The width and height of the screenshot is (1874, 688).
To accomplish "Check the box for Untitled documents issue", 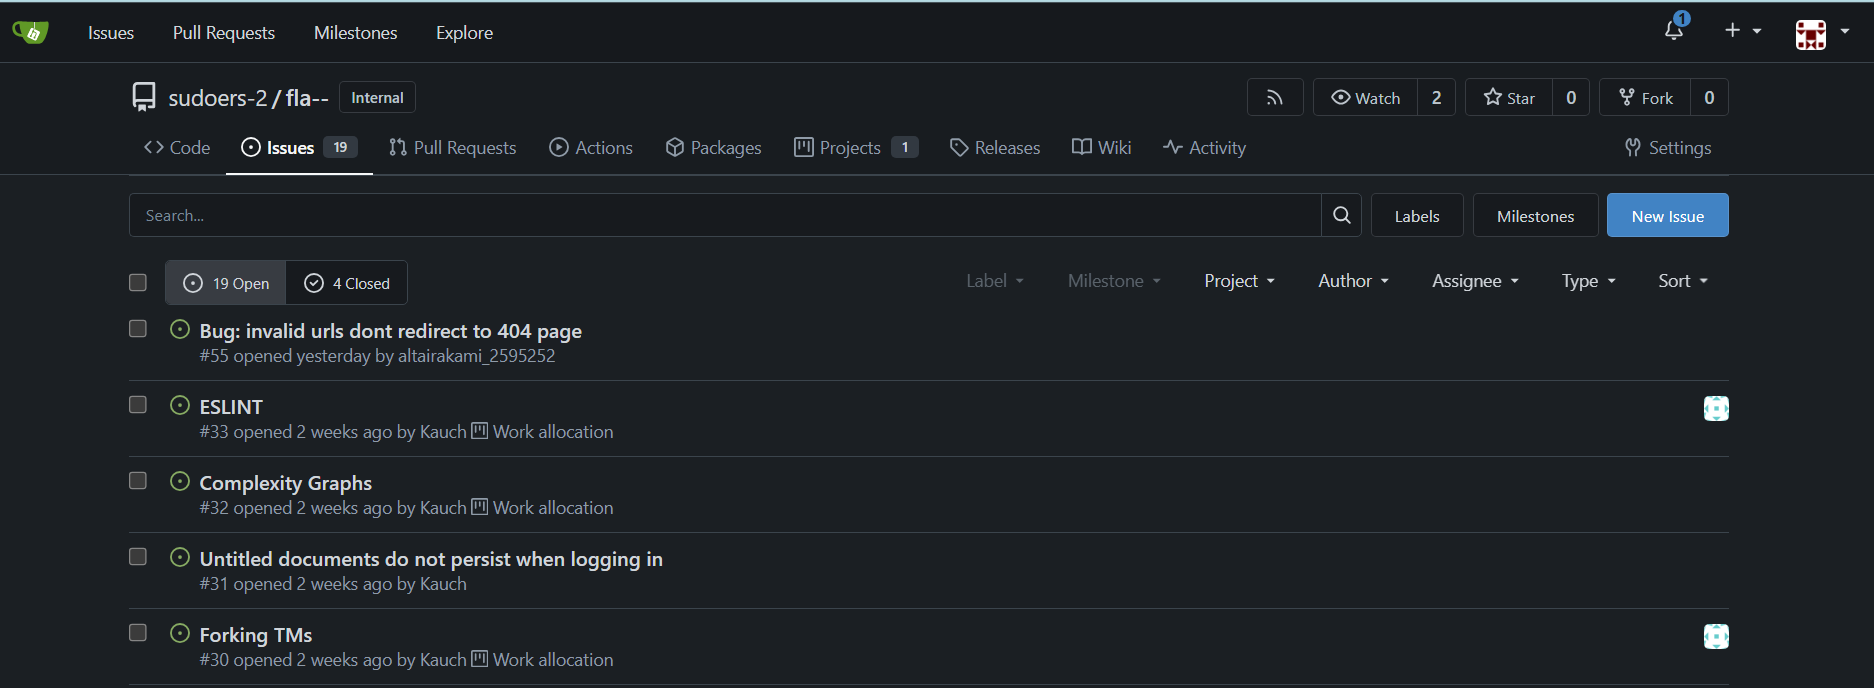I will (x=138, y=556).
